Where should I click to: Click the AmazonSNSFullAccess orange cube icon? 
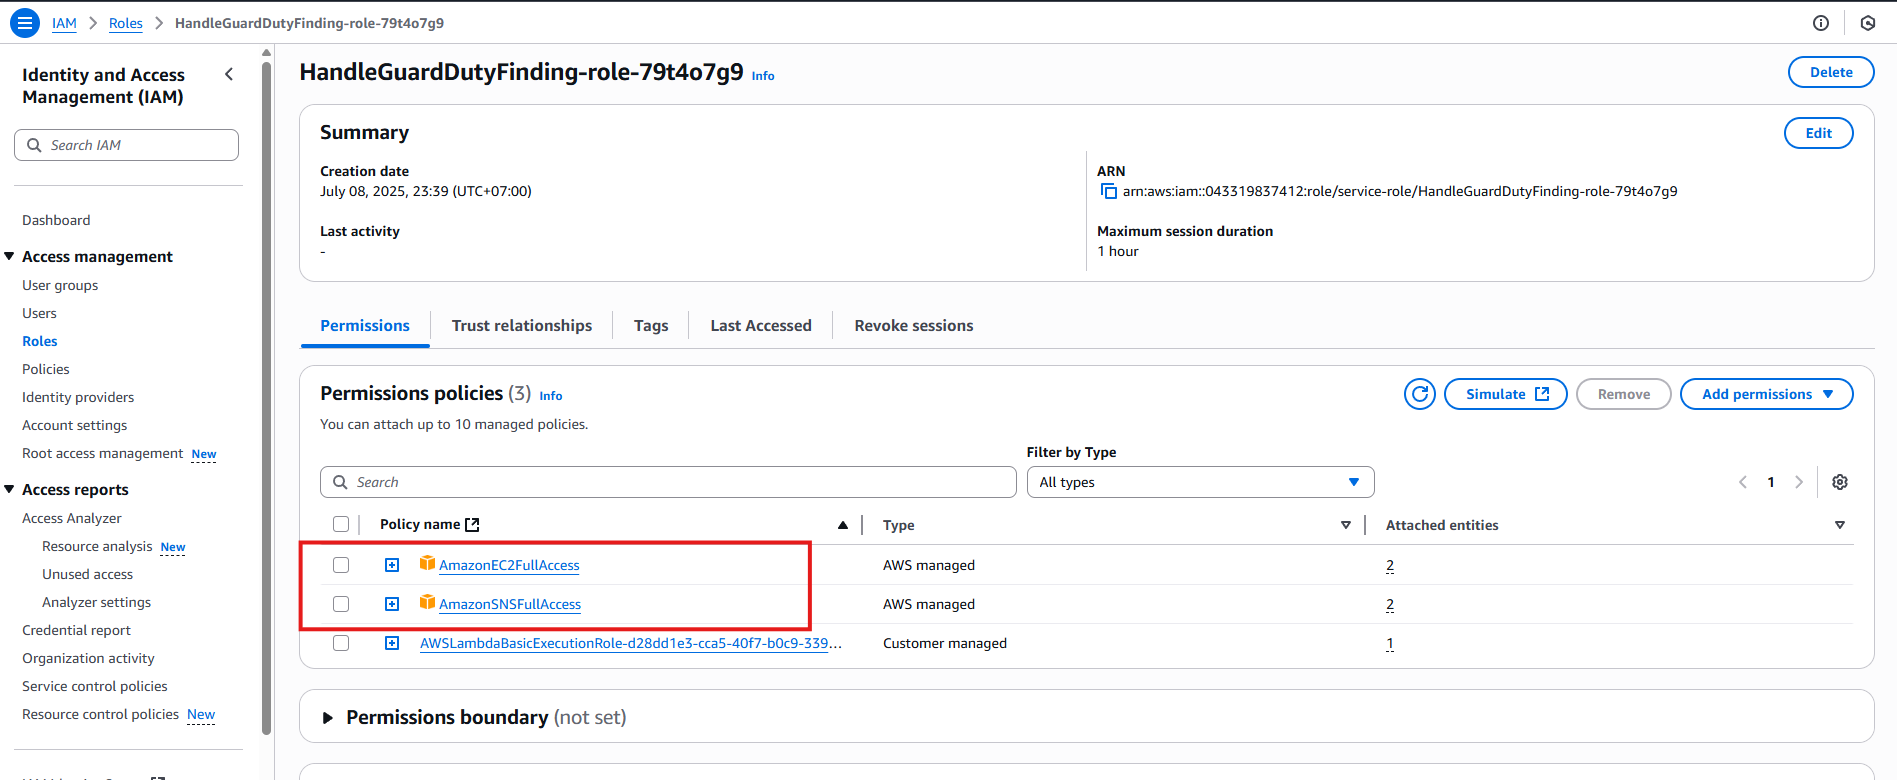click(x=427, y=602)
